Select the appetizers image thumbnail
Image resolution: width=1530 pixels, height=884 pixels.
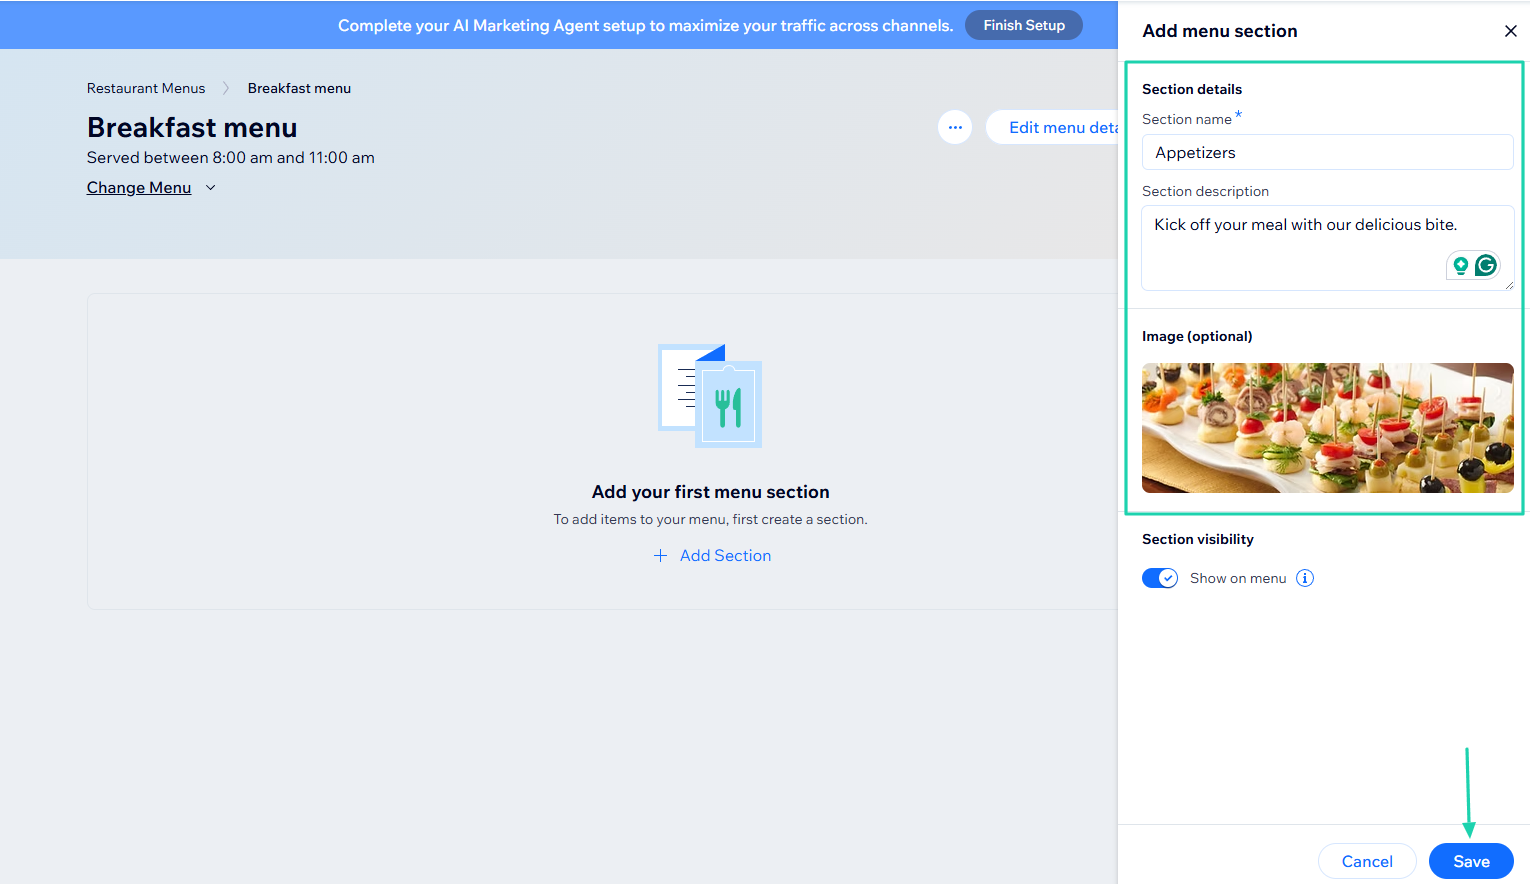point(1327,428)
